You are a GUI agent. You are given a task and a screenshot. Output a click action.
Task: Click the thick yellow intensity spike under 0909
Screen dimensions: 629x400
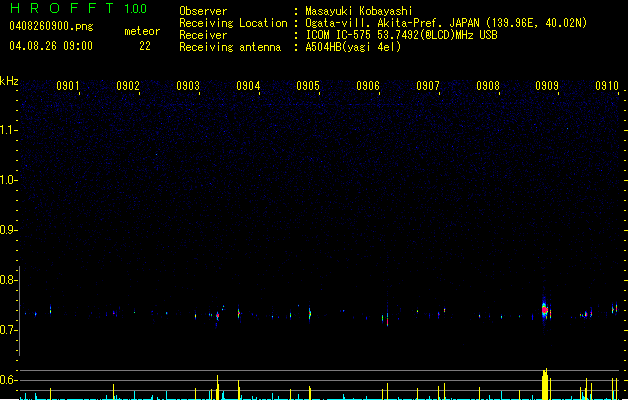pos(545,384)
